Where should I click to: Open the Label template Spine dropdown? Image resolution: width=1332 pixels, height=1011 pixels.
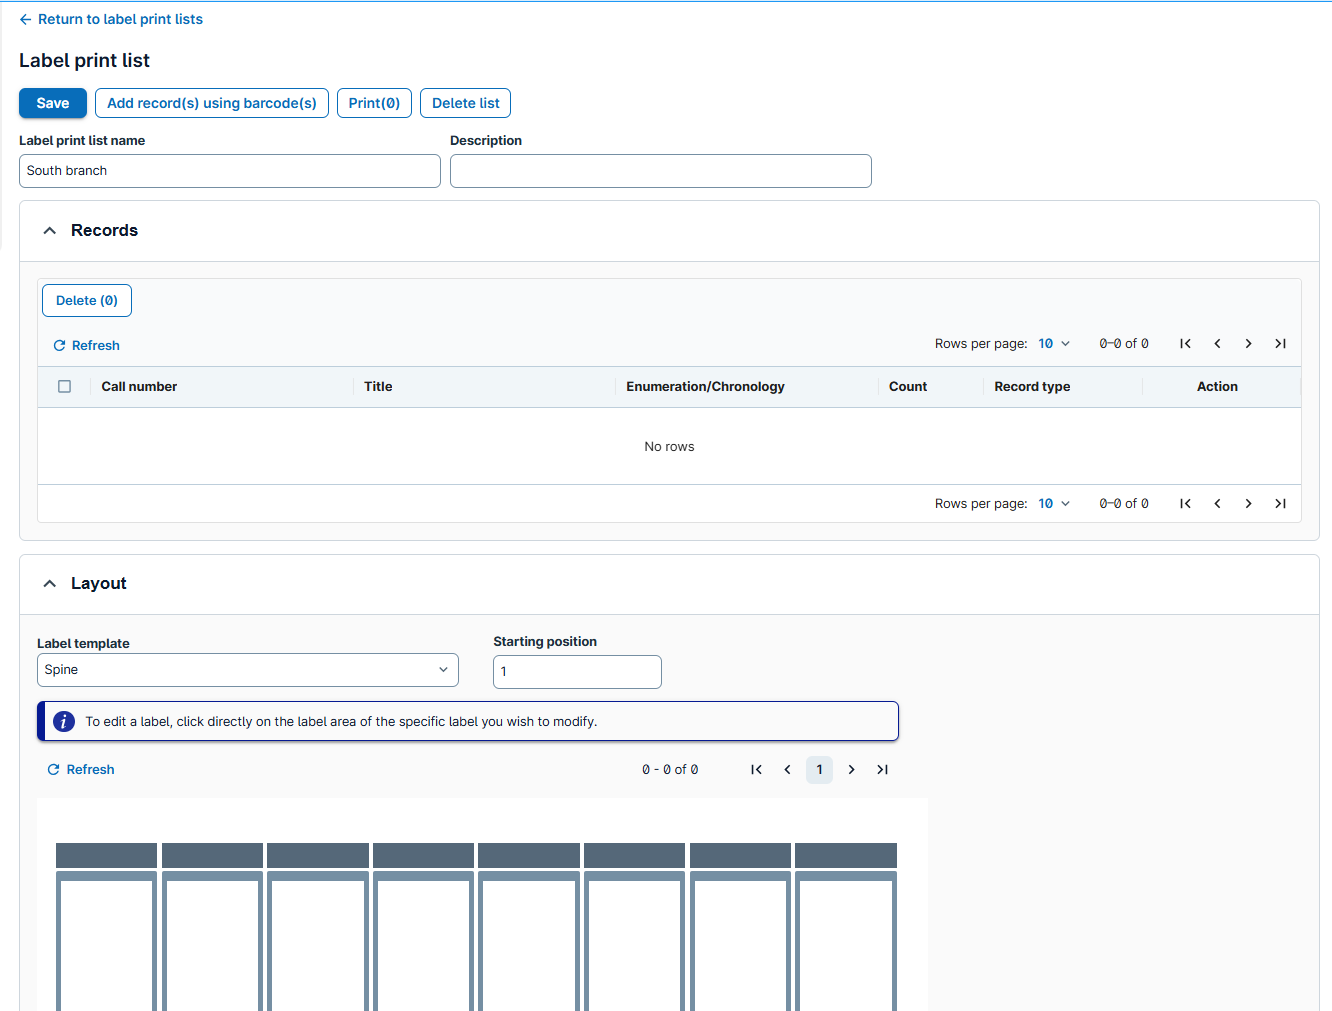click(247, 670)
